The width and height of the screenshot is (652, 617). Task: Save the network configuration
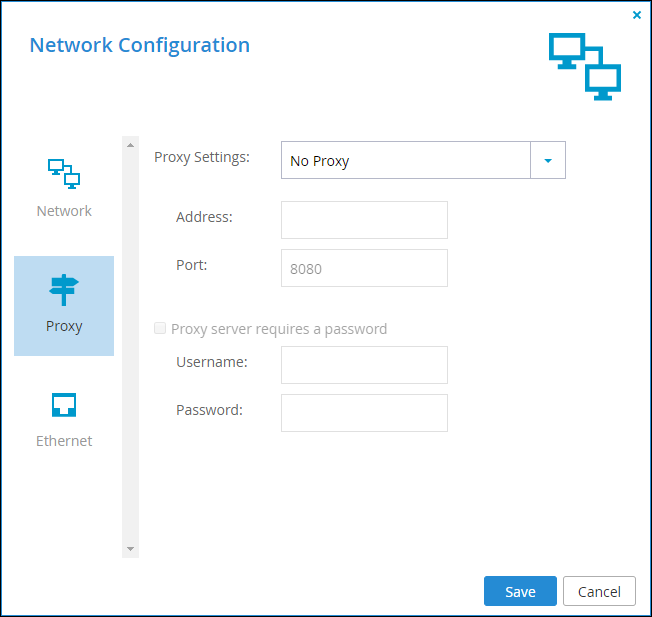(x=520, y=591)
